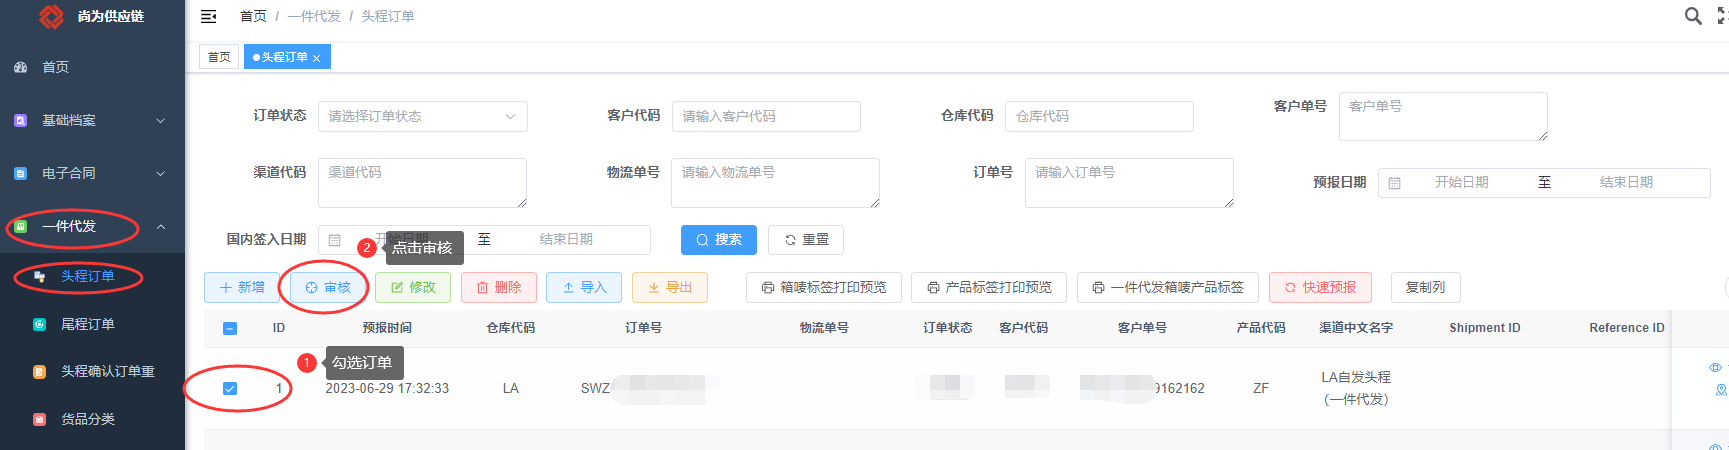Click the 新增 add button
Viewport: 1729px width, 450px height.
click(x=242, y=287)
